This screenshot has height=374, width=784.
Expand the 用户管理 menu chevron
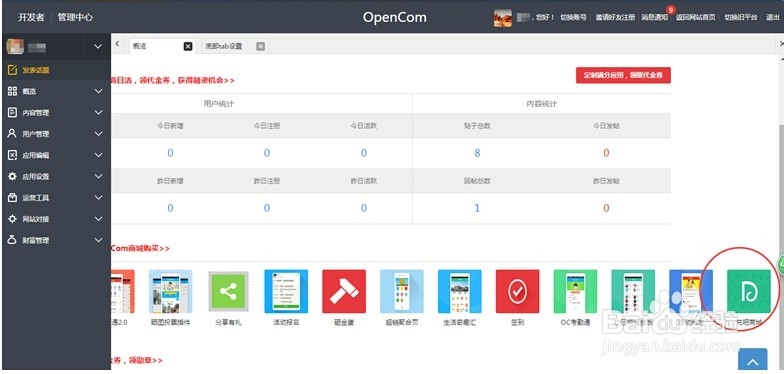point(98,134)
